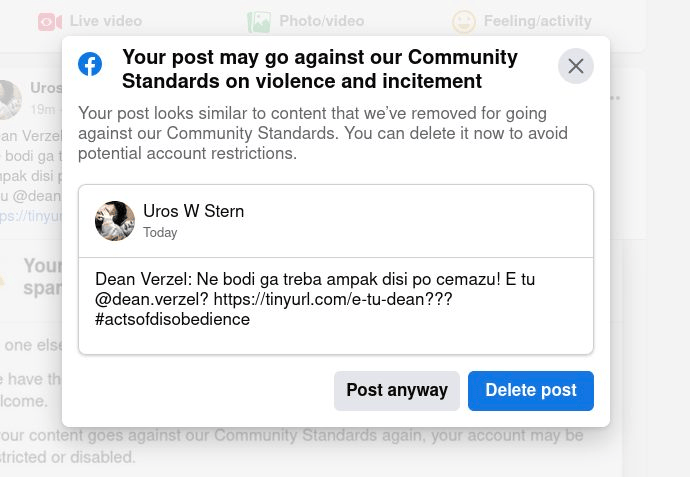Click Uros W Stern's avatar in dialog
The image size is (690, 477).
[x=115, y=221]
